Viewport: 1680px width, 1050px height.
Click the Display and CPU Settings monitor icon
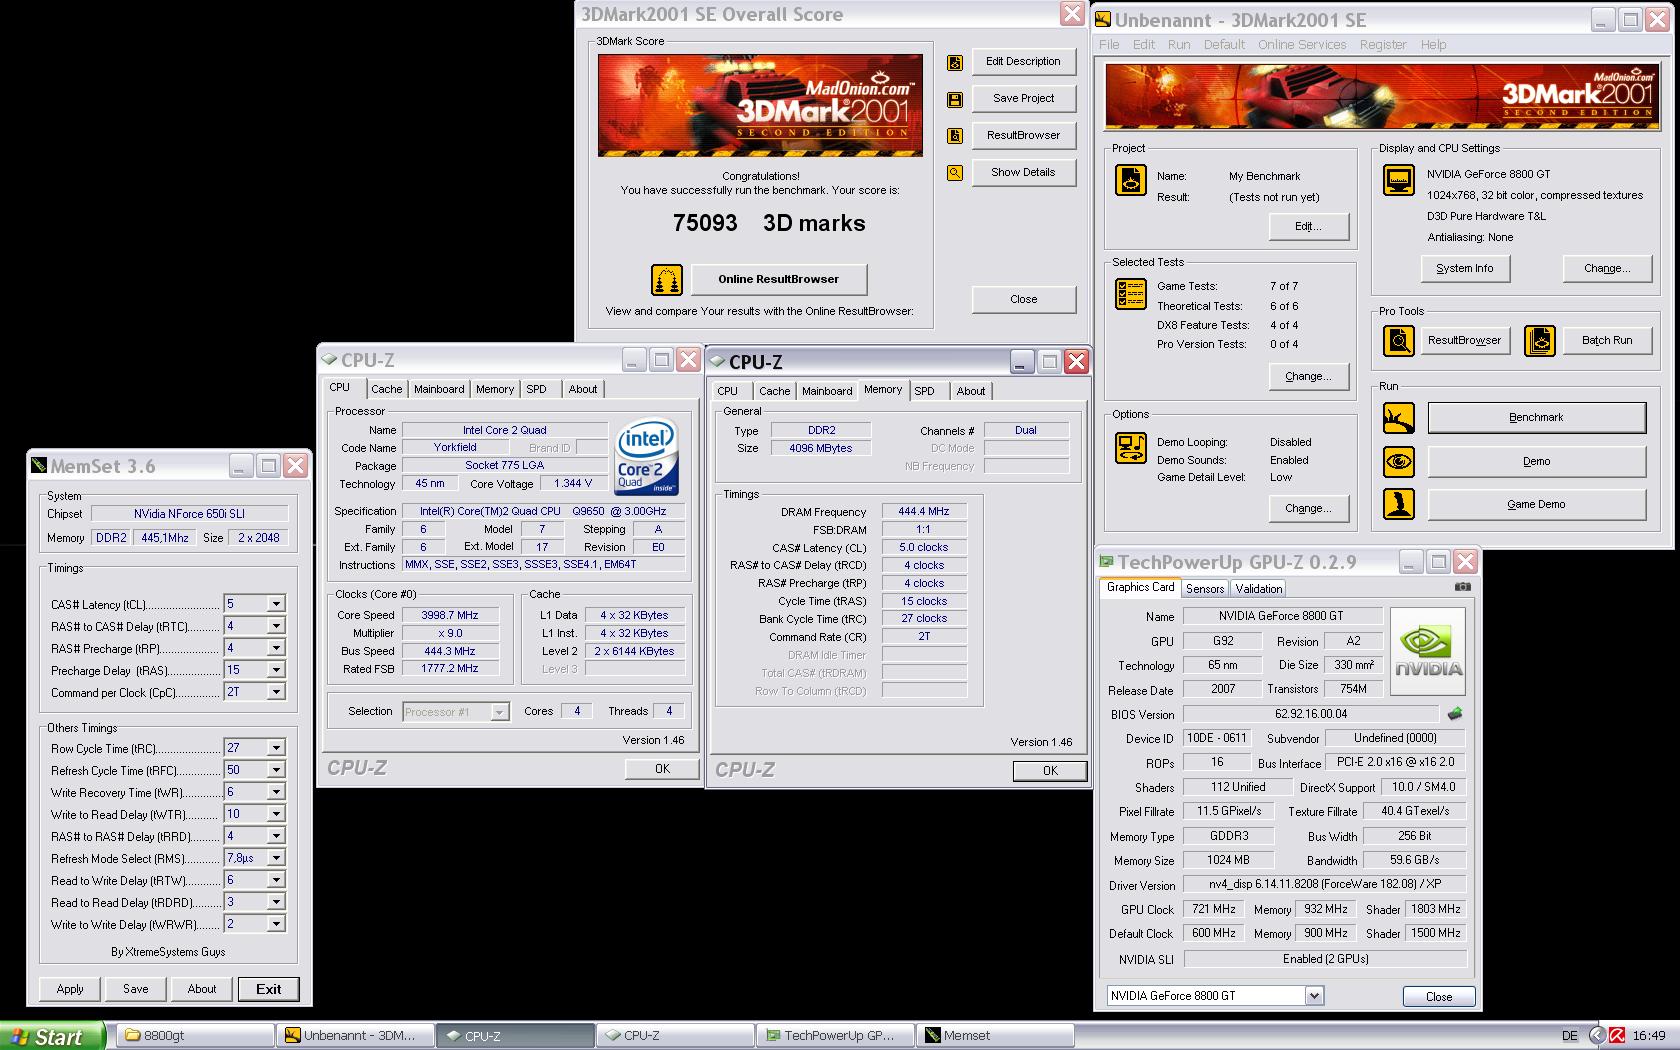[x=1398, y=180]
